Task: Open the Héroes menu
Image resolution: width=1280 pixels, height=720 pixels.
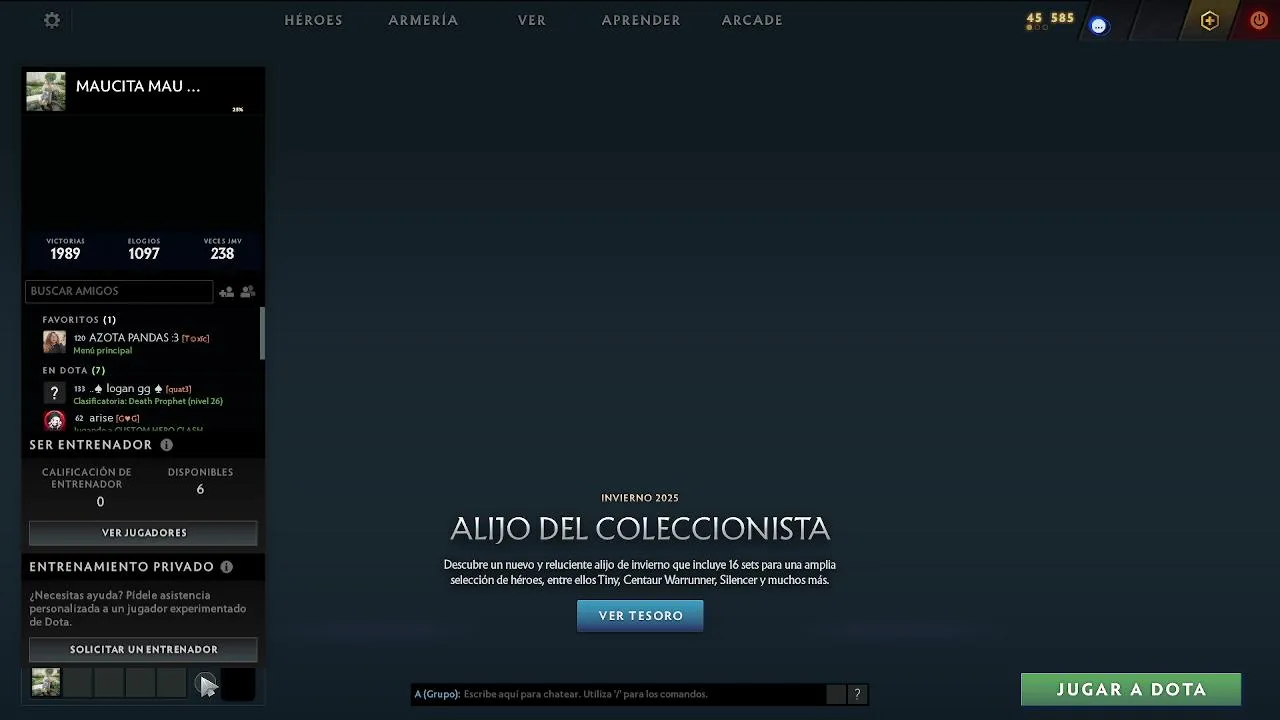Action: point(313,20)
